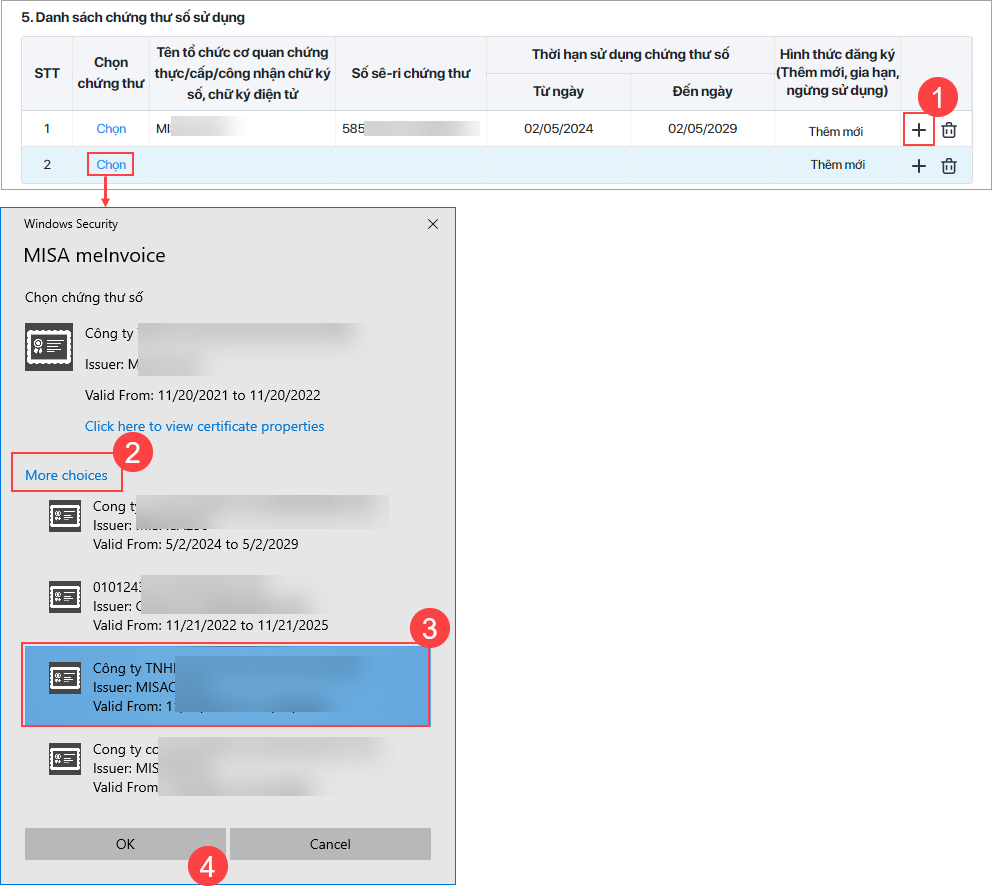Screen dimensions: 992x887
Task: Collapse the More choices section
Action: coord(66,475)
